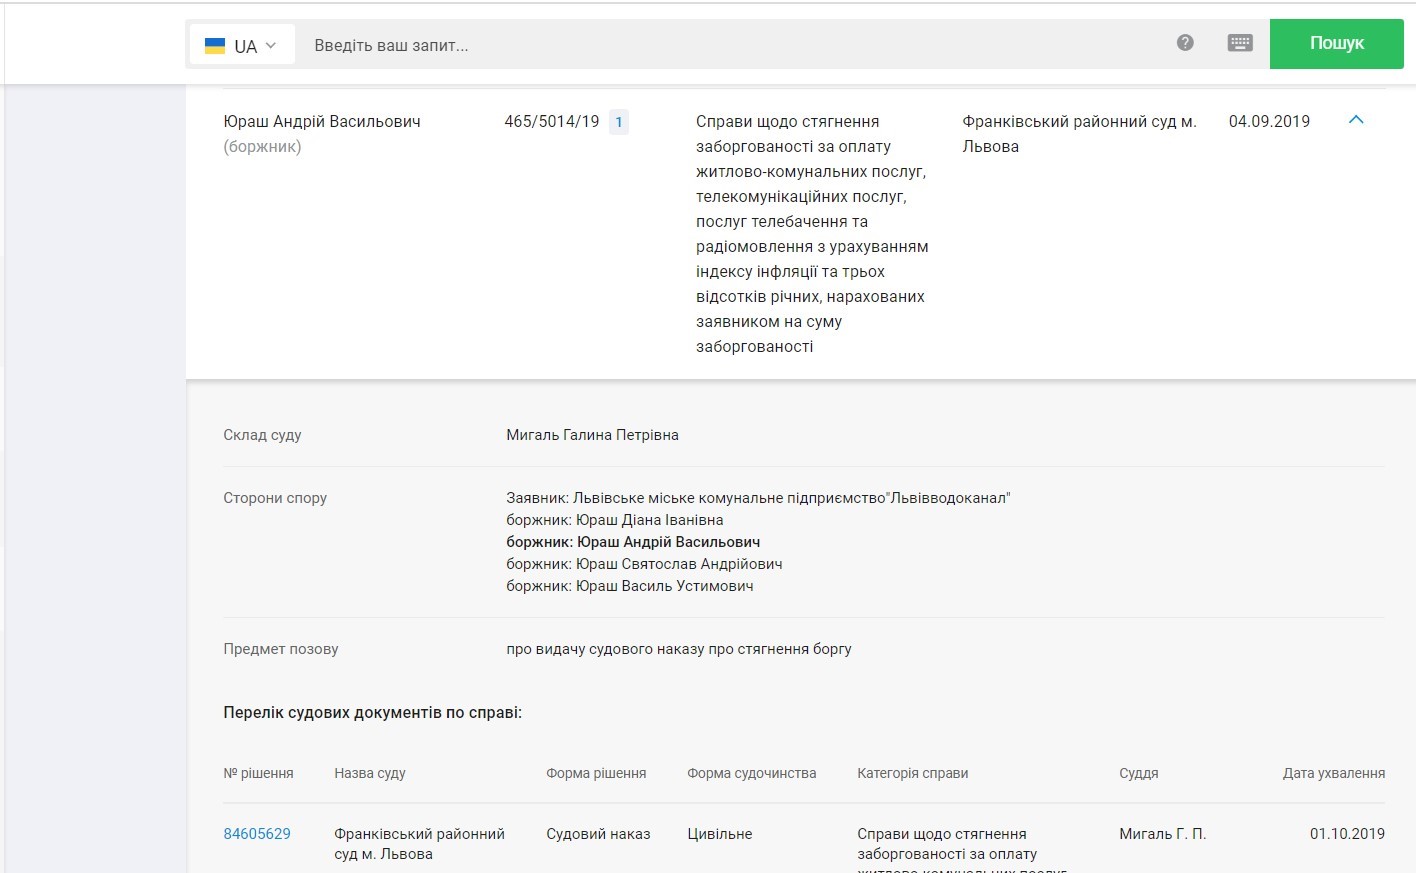This screenshot has width=1416, height=873.
Task: Click the "Назва суду" column header
Action: 370,773
